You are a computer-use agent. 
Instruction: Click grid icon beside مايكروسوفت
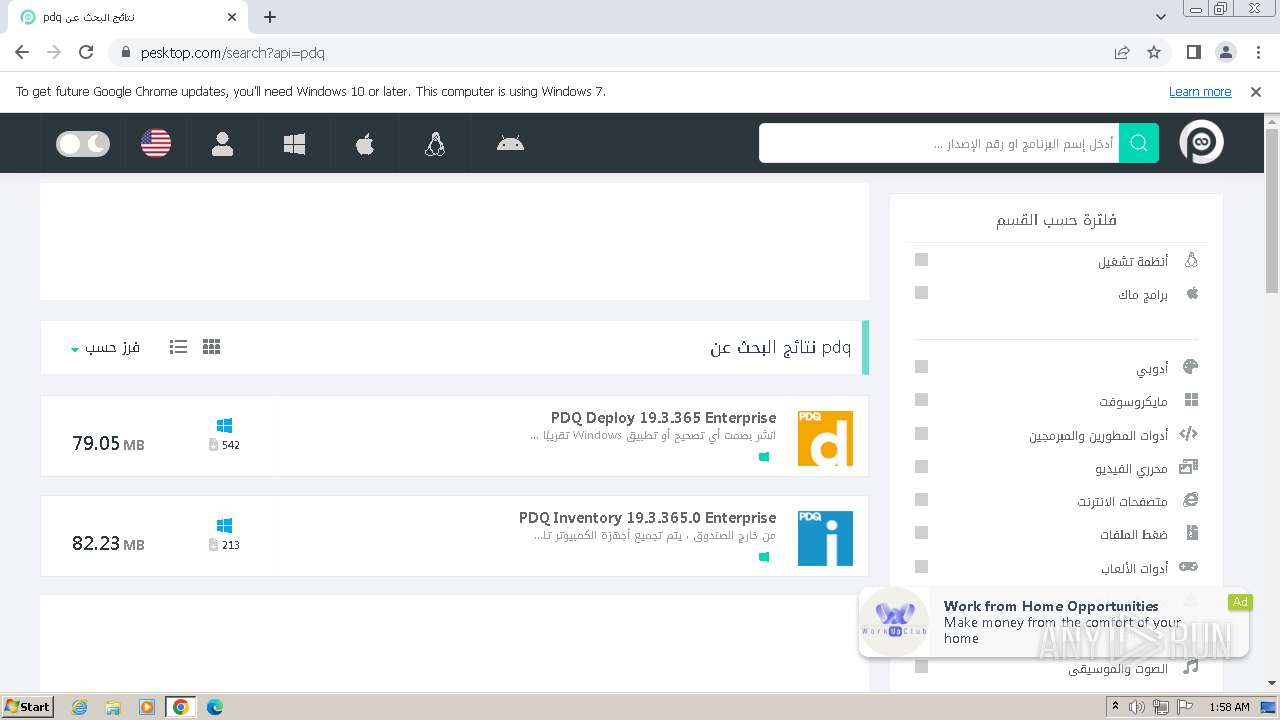point(1191,400)
